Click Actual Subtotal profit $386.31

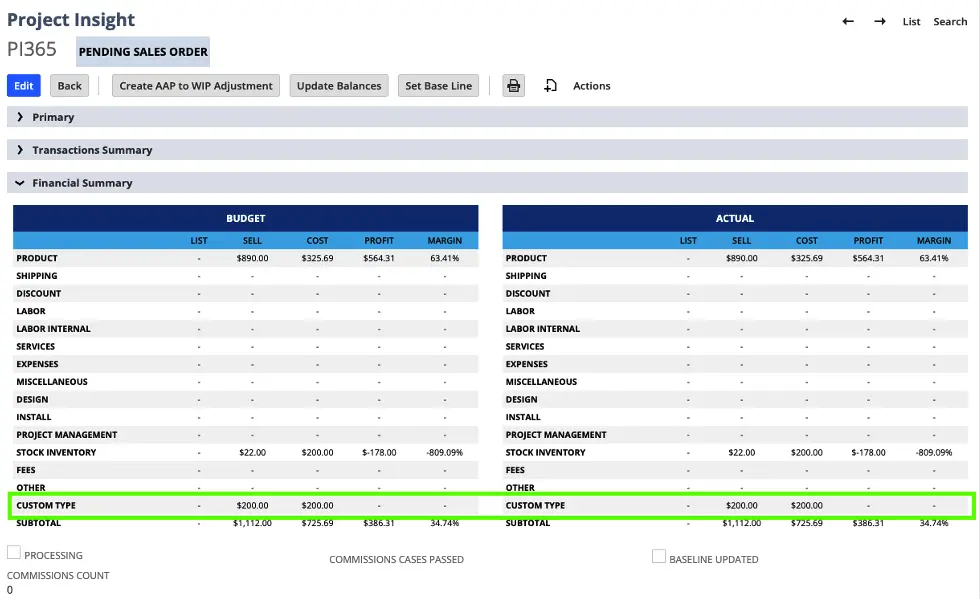tap(868, 523)
